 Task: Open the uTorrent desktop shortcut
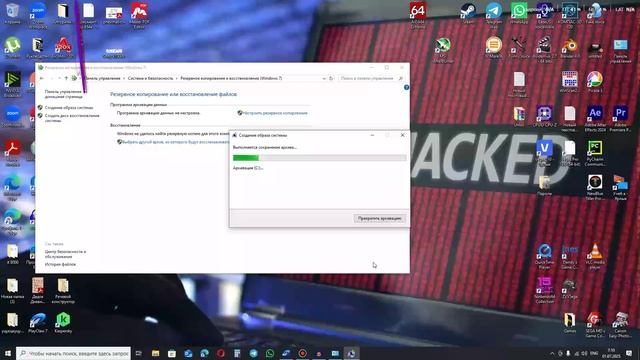coord(12,47)
